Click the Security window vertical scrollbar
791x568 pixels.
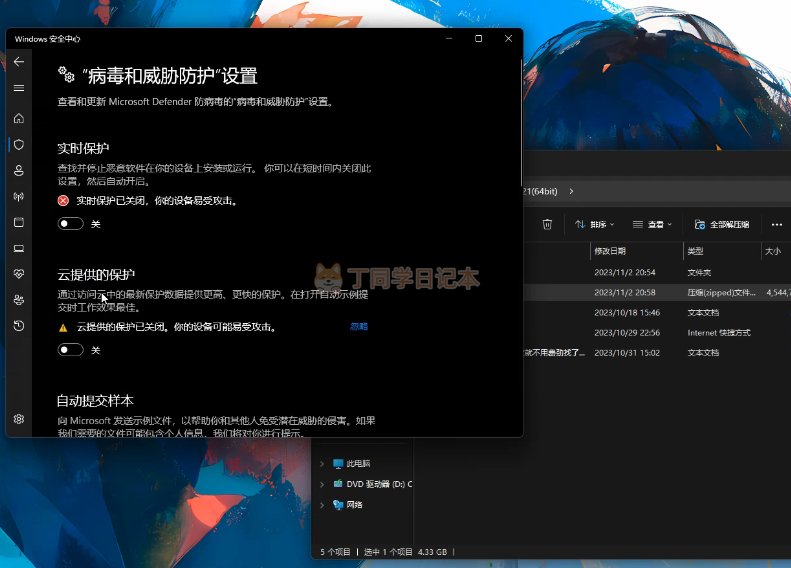(521, 124)
